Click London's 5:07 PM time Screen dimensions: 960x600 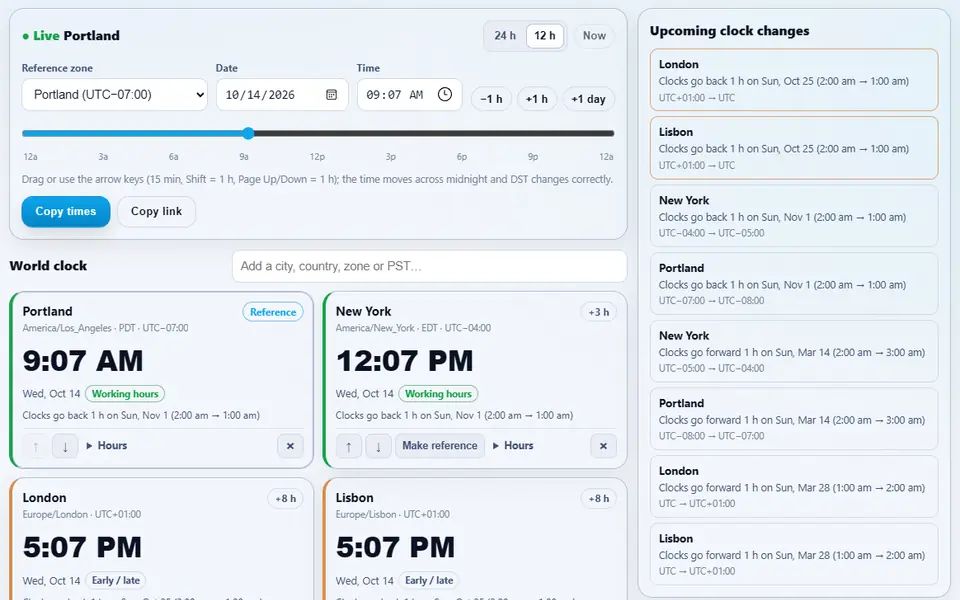tap(82, 547)
